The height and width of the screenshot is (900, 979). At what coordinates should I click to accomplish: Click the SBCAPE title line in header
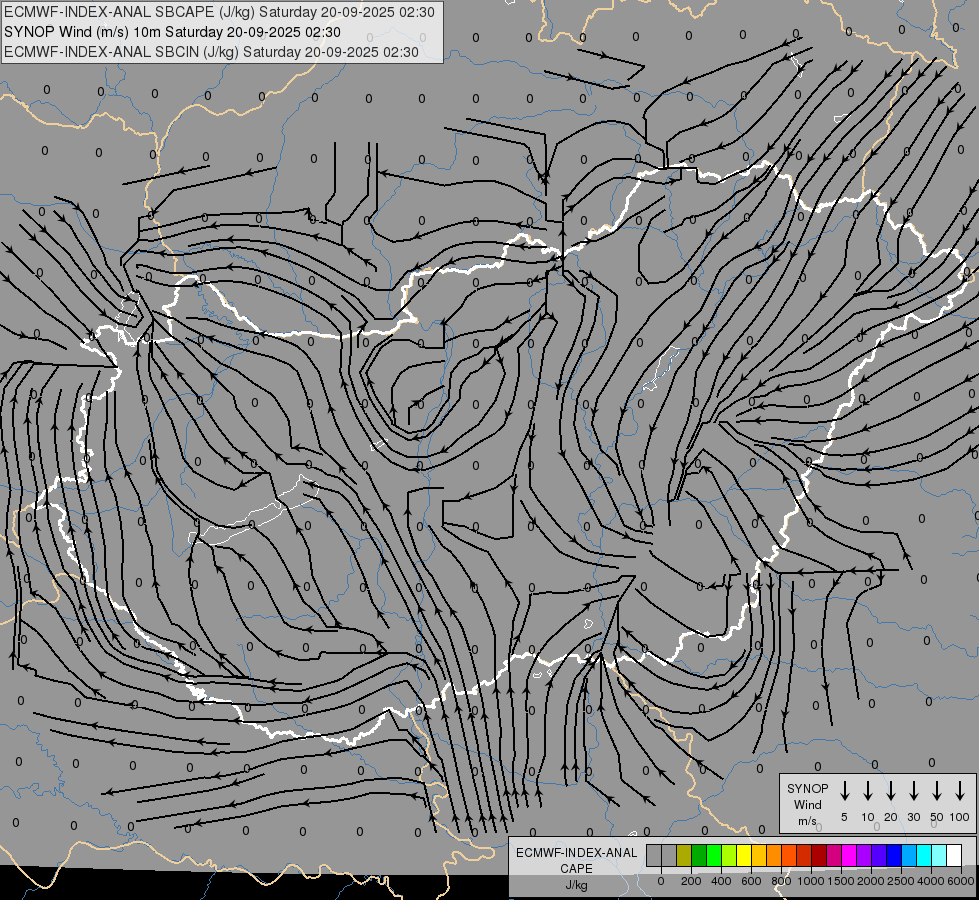tap(219, 12)
